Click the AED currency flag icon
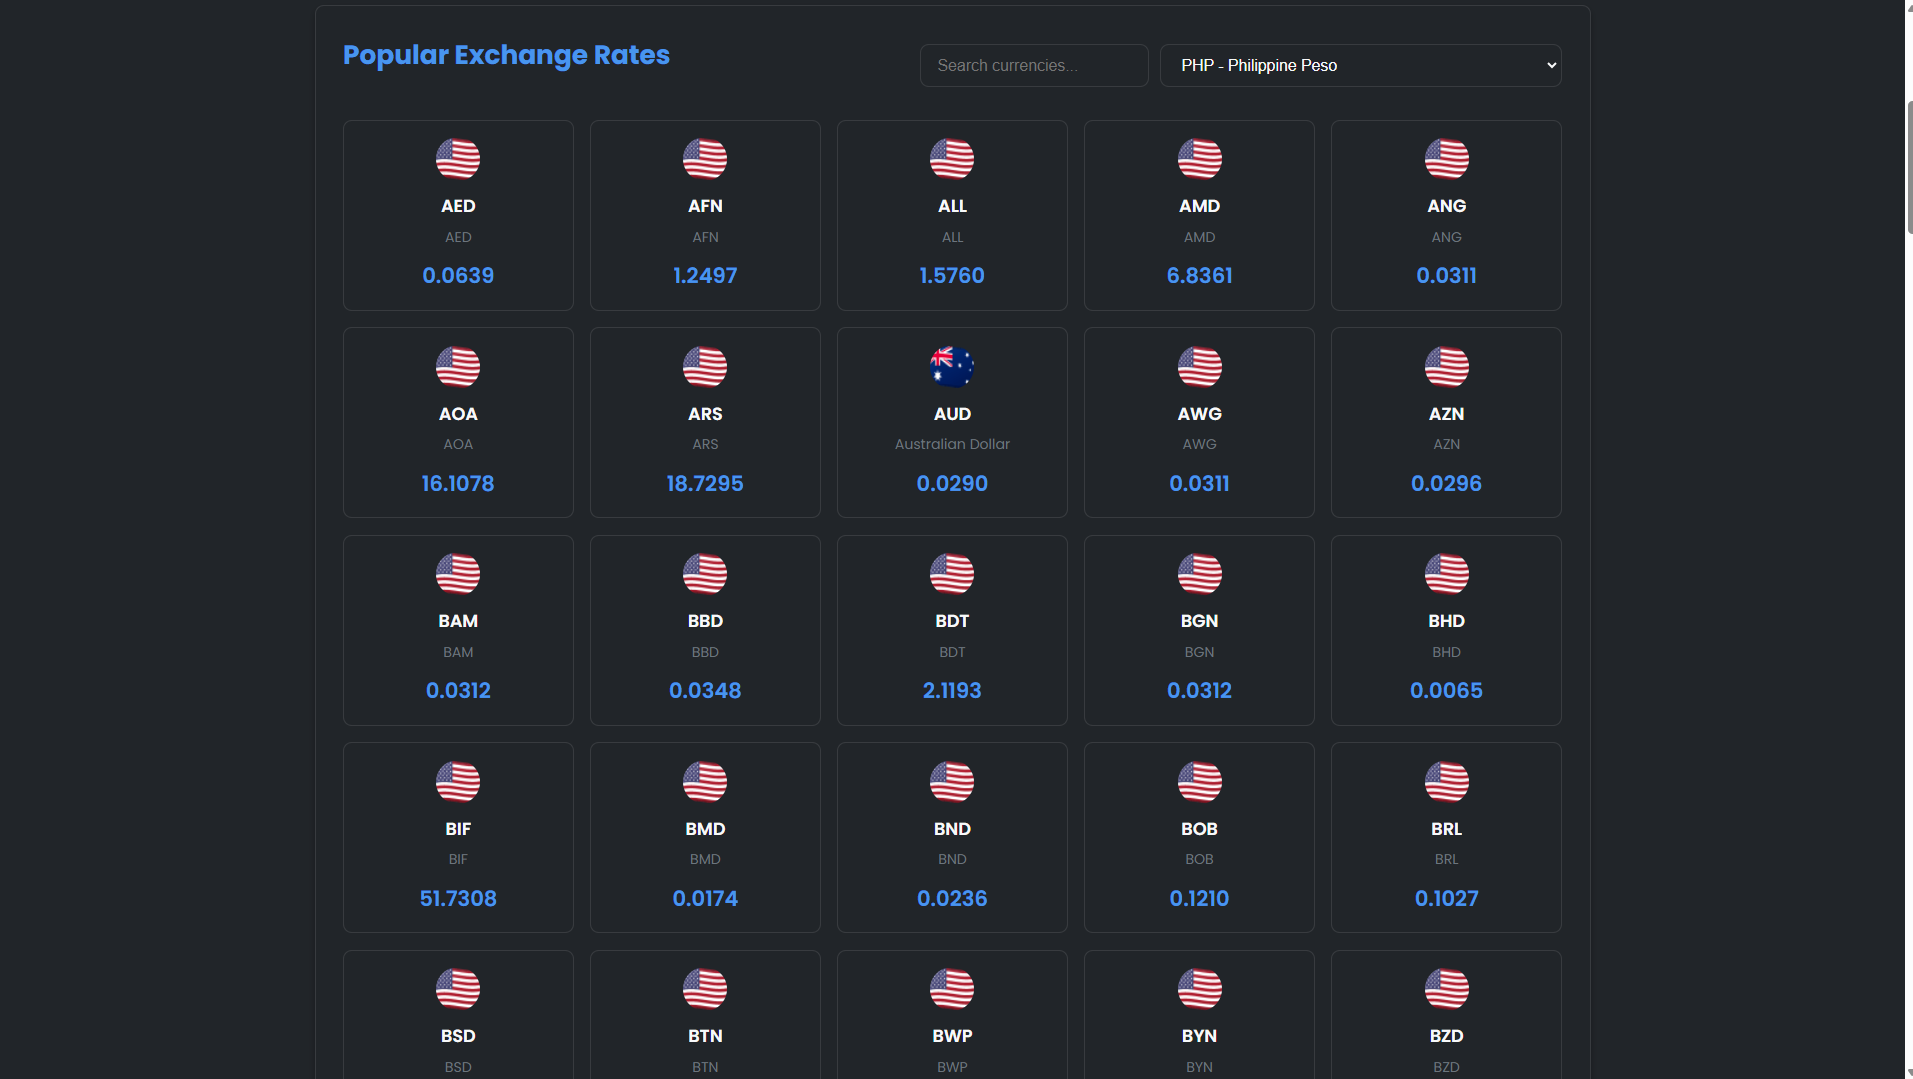Screen dimensions: 1913x1079 pyautogui.click(x=458, y=159)
